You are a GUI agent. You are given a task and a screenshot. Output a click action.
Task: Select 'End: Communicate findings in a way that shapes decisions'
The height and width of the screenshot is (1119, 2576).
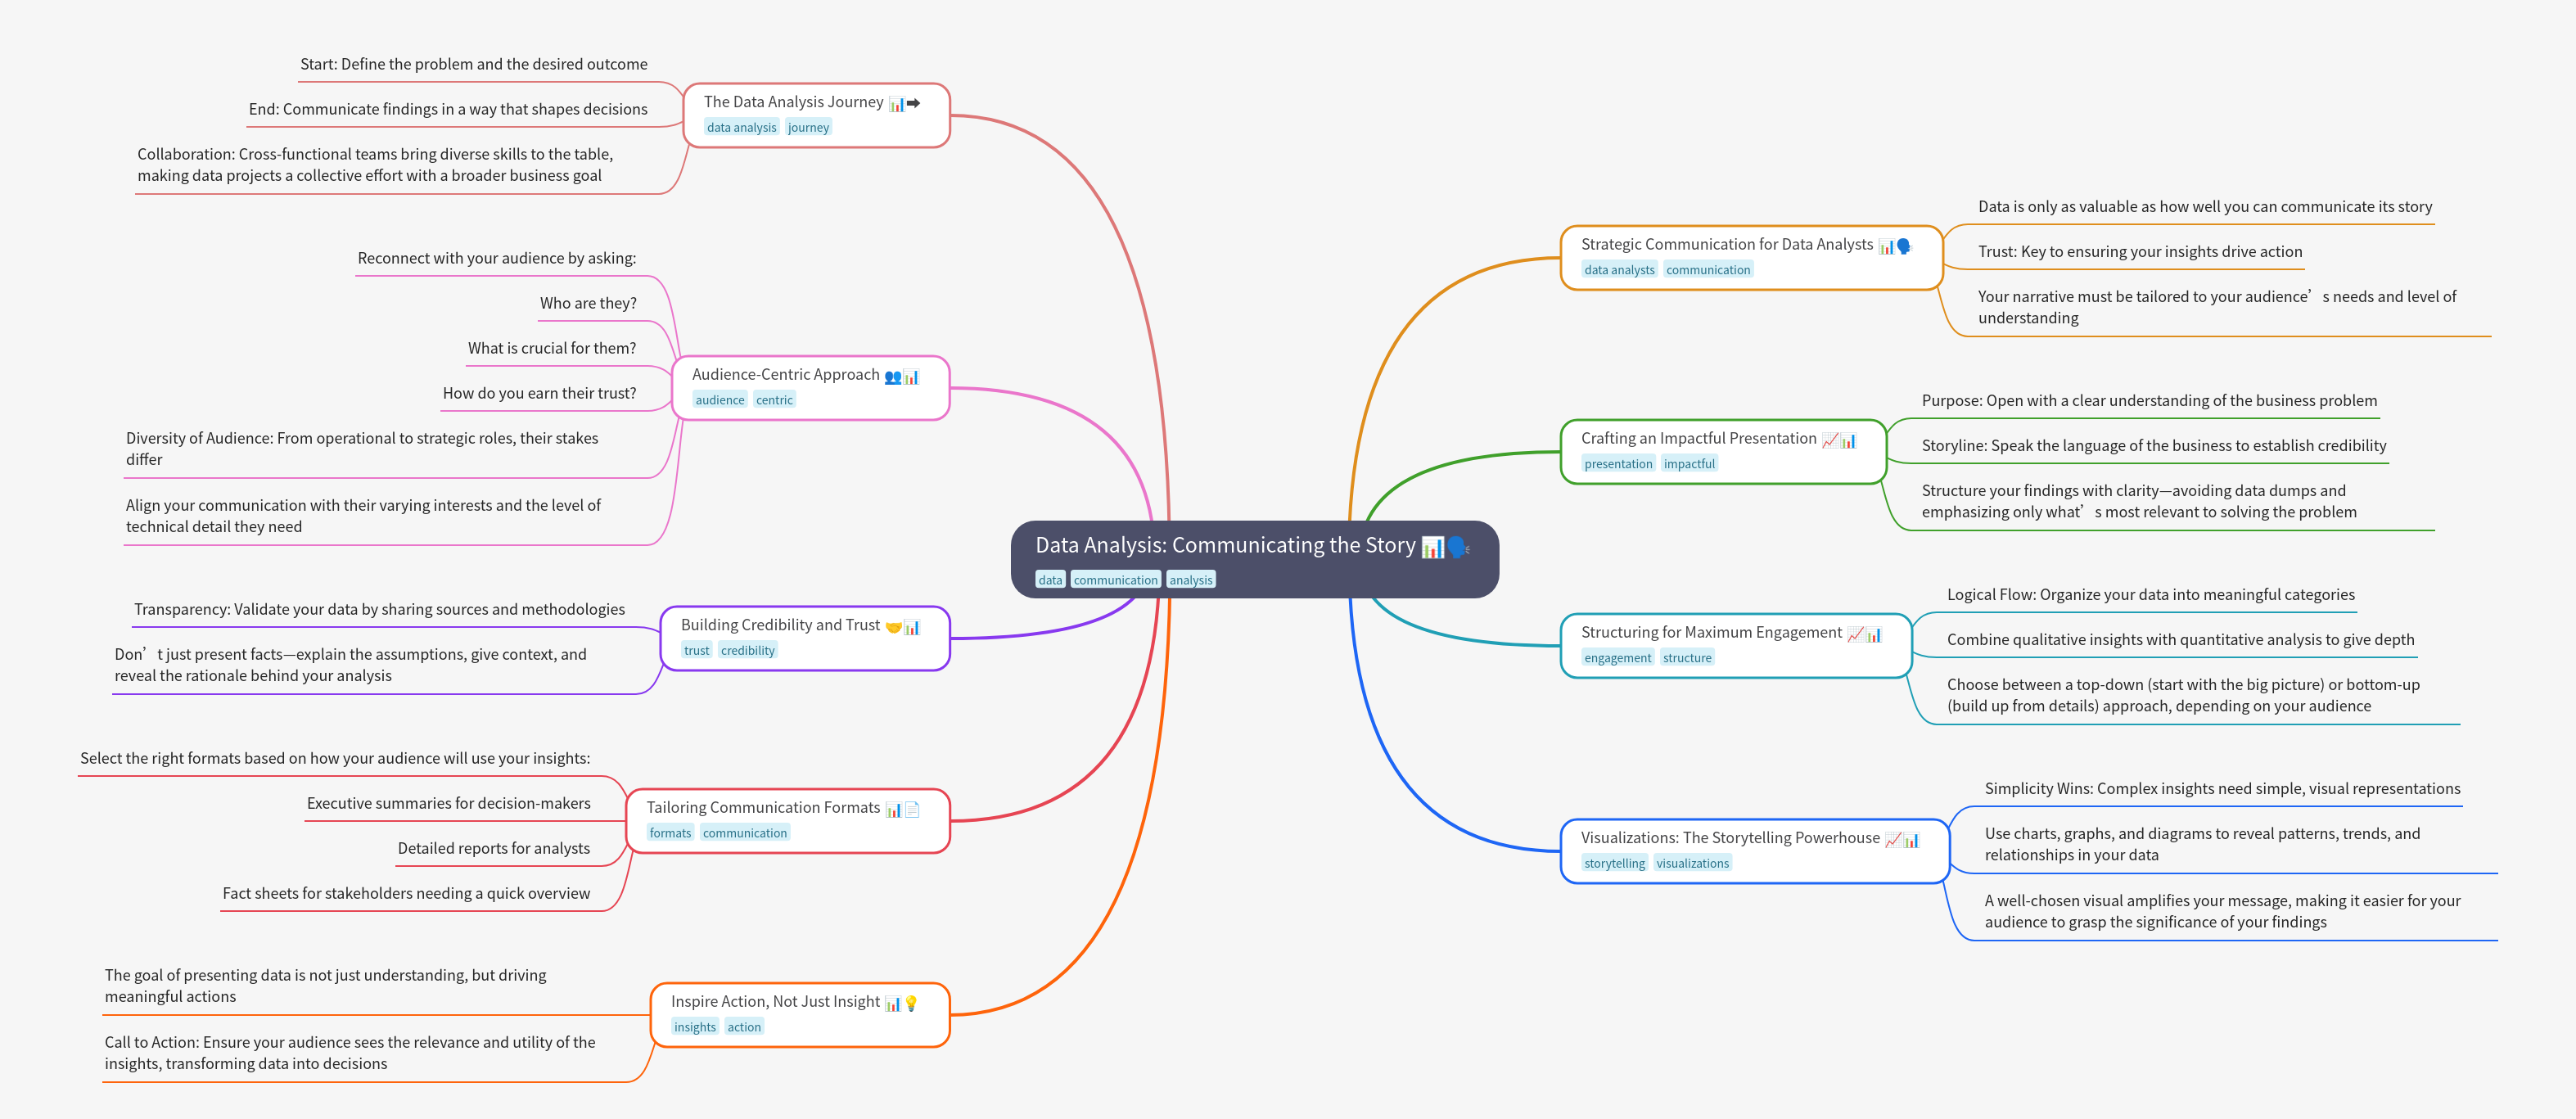[448, 109]
